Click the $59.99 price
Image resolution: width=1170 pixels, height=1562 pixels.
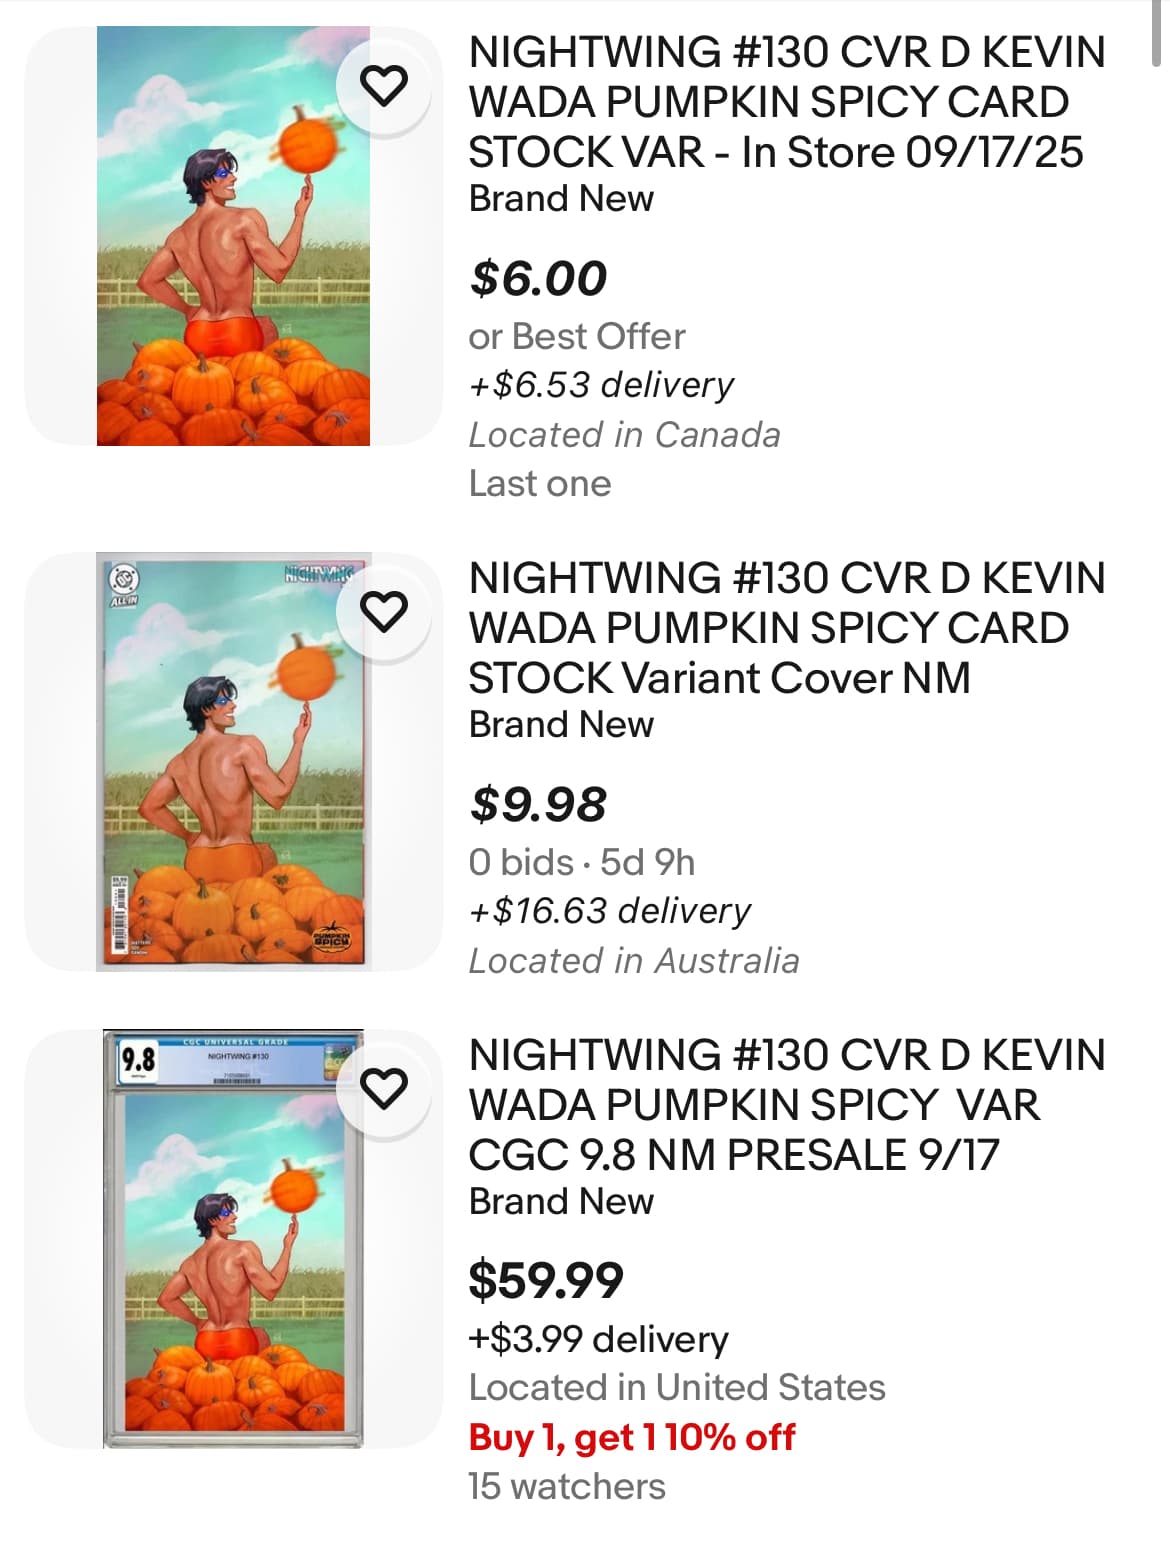coord(546,1280)
